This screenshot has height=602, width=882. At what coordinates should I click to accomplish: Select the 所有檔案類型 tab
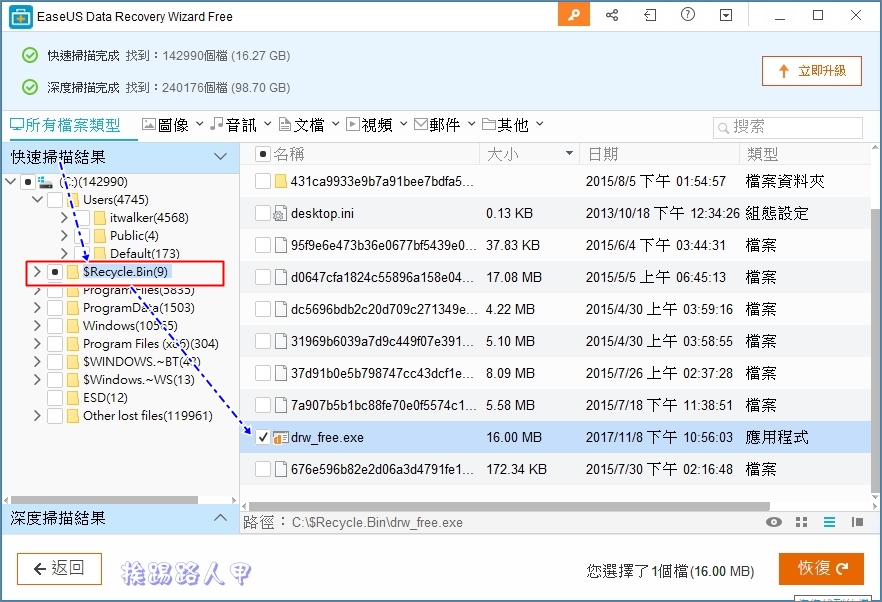click(x=65, y=125)
